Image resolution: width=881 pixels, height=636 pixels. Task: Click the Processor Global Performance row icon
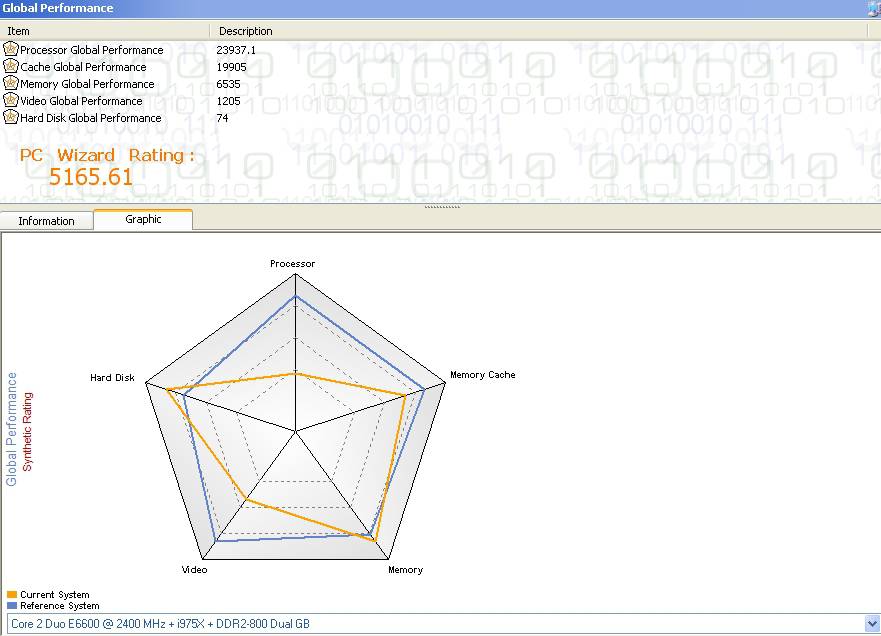tap(11, 49)
